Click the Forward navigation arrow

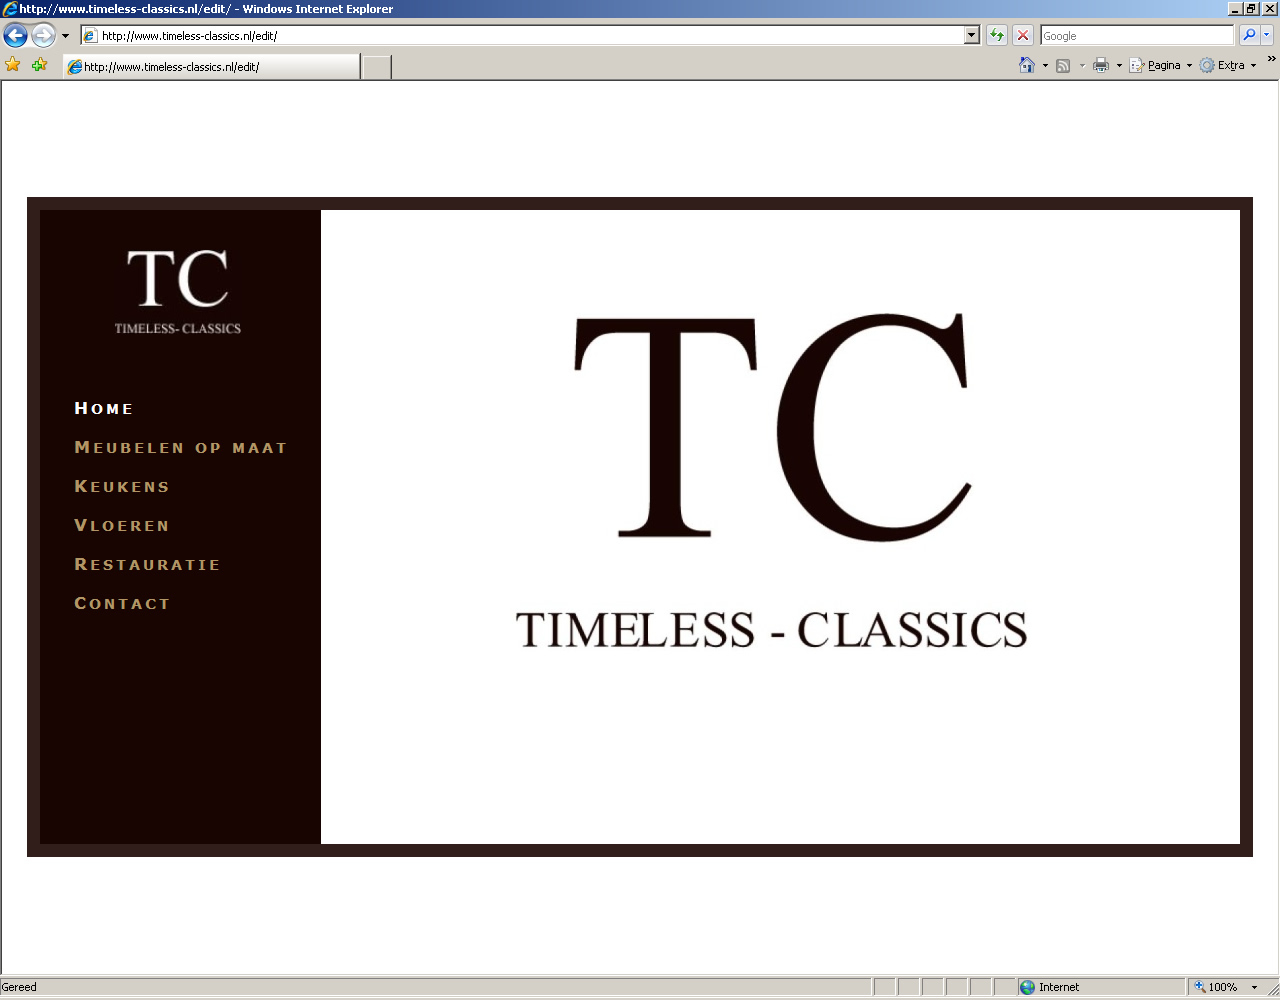tap(43, 36)
